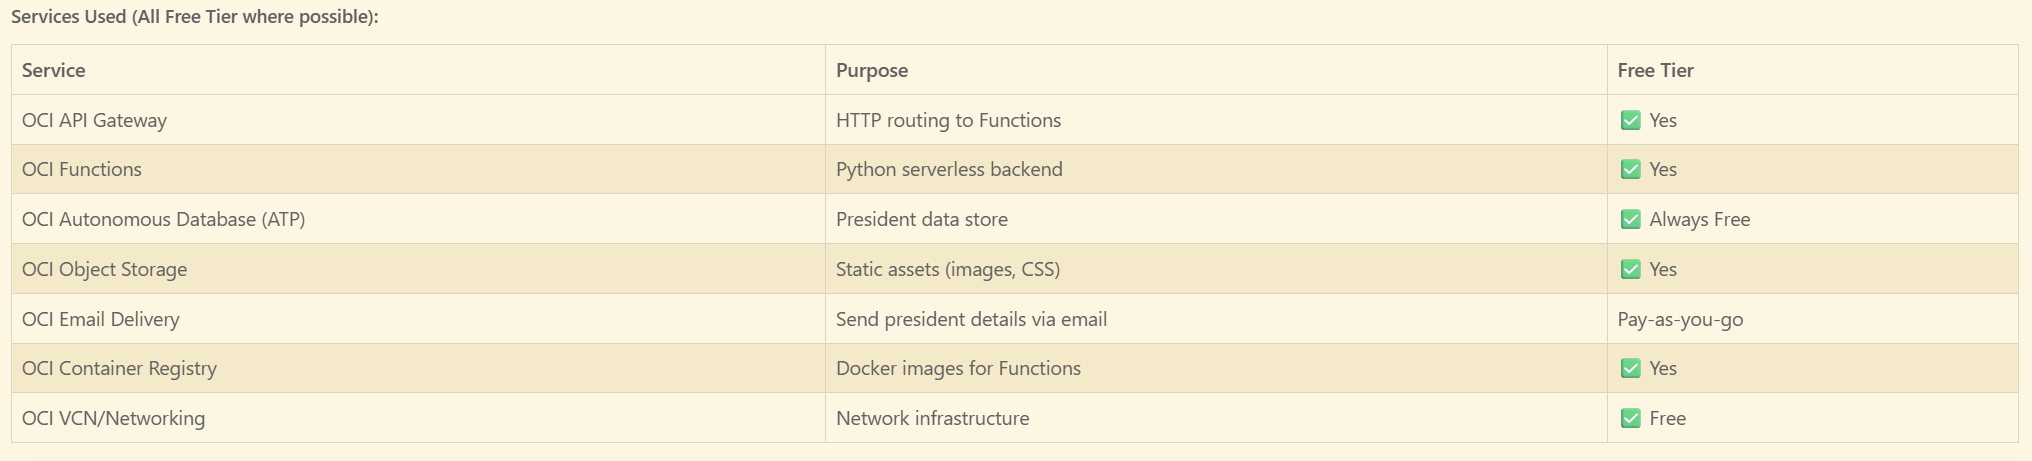This screenshot has width=2032, height=461.
Task: Click the Free Tier column header
Action: click(x=1655, y=70)
